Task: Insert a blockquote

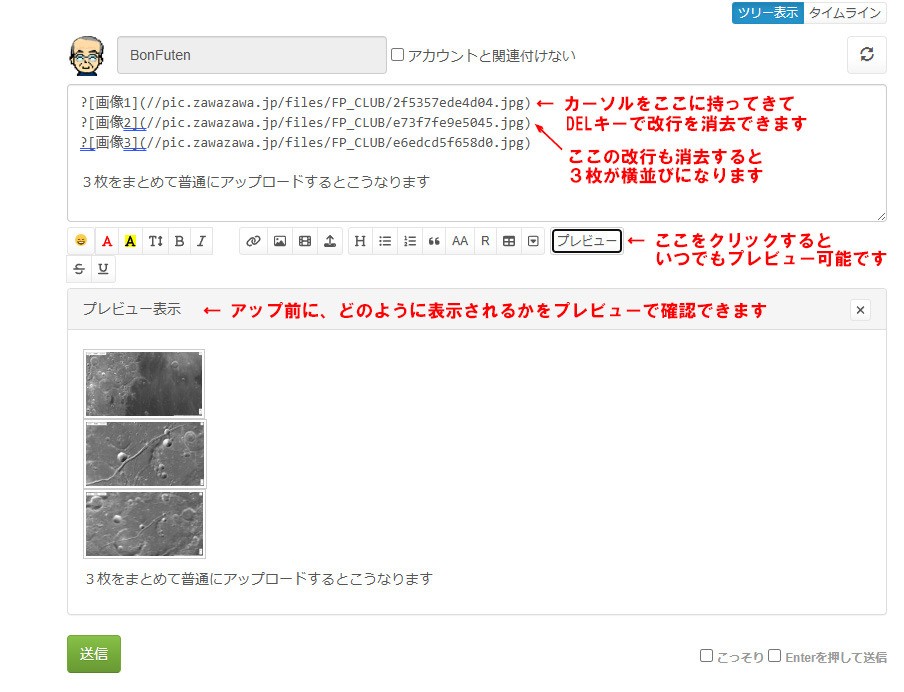Action: click(434, 241)
